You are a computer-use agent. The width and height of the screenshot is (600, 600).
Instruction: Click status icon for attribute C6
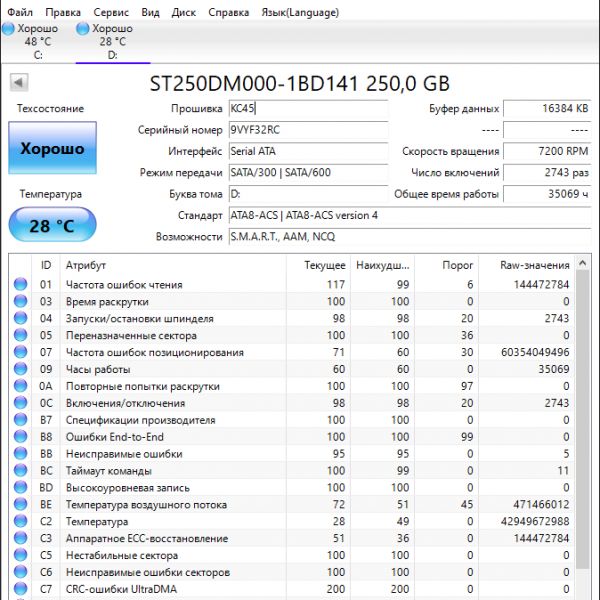(x=20, y=572)
